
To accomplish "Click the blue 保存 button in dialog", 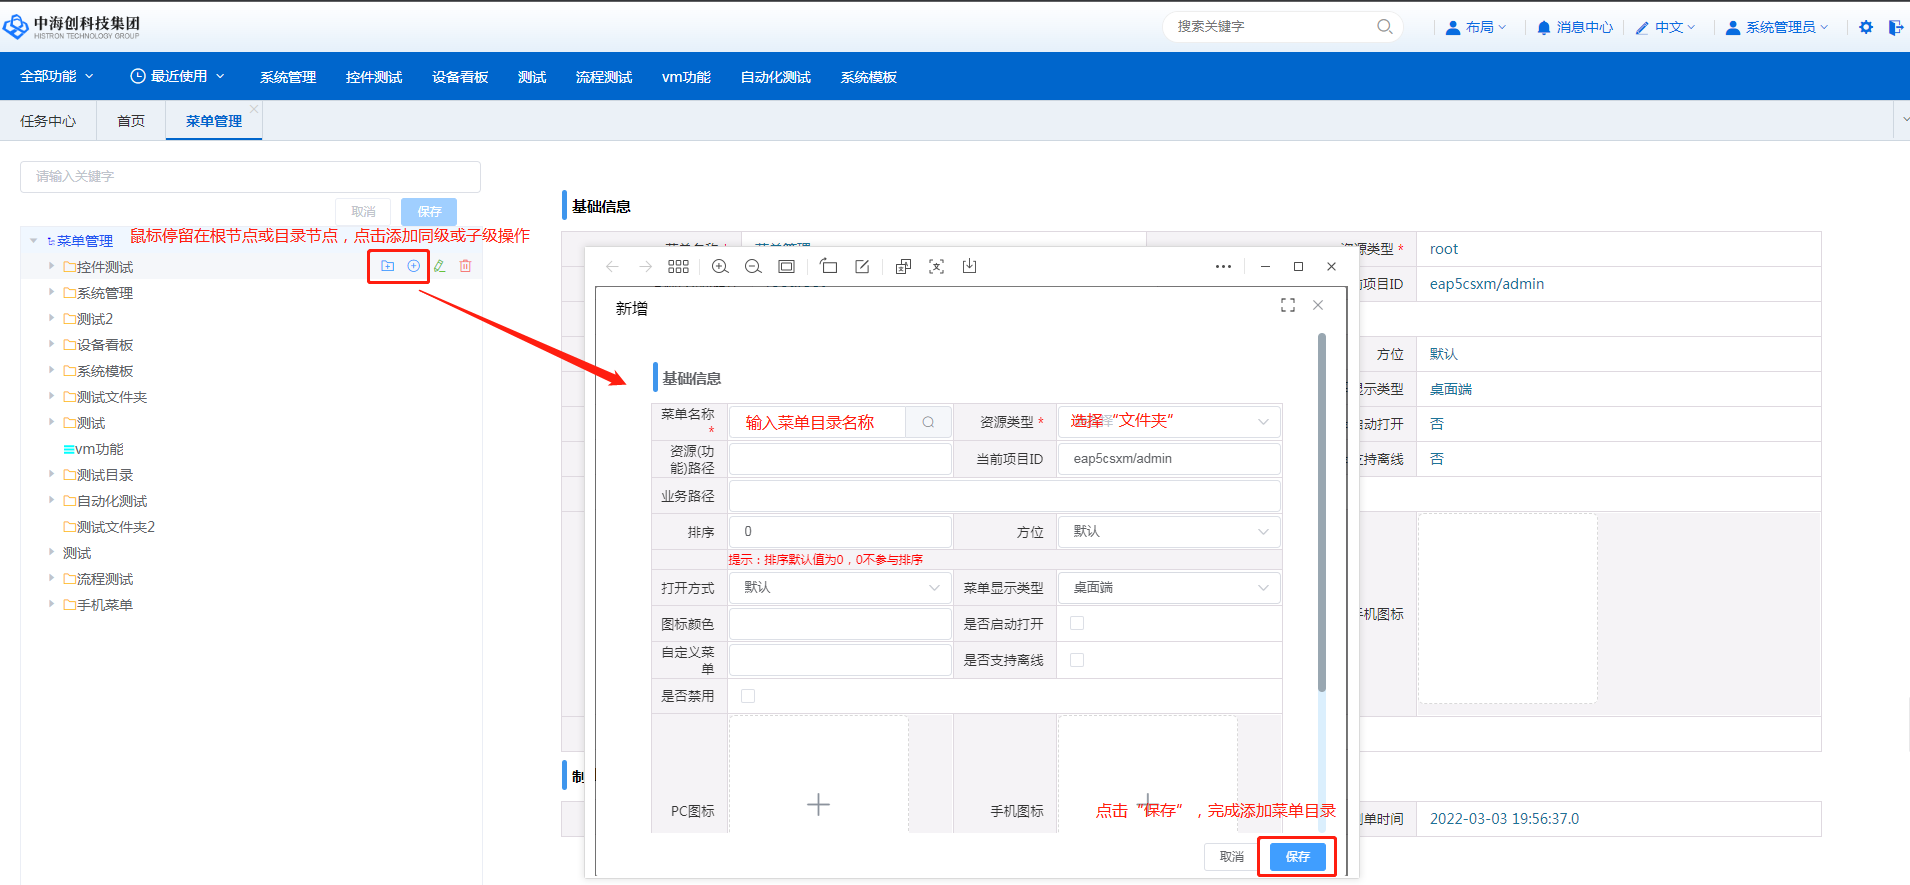I will coord(1297,857).
